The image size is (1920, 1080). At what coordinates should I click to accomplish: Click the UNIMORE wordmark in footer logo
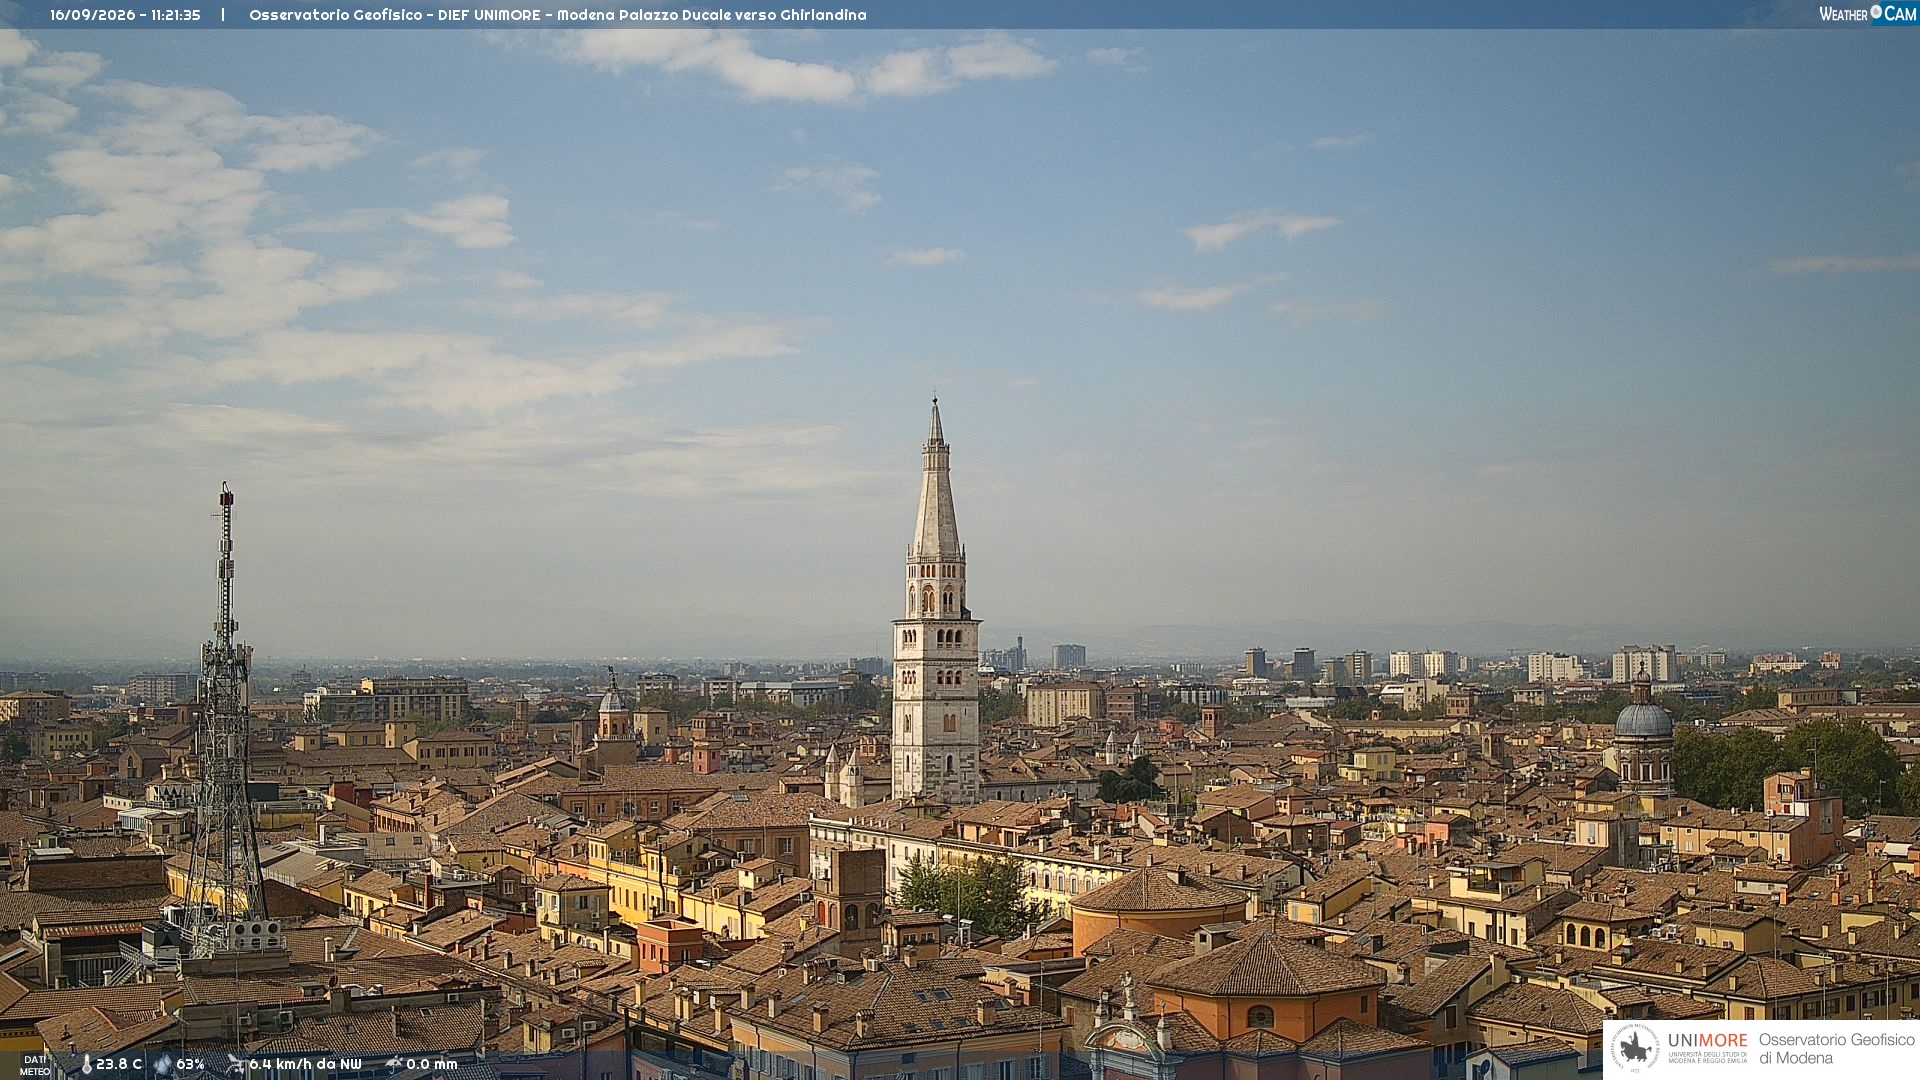point(1708,1040)
